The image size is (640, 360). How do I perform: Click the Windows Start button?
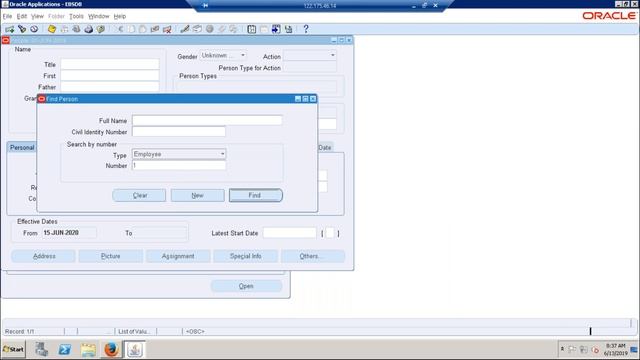(13, 349)
